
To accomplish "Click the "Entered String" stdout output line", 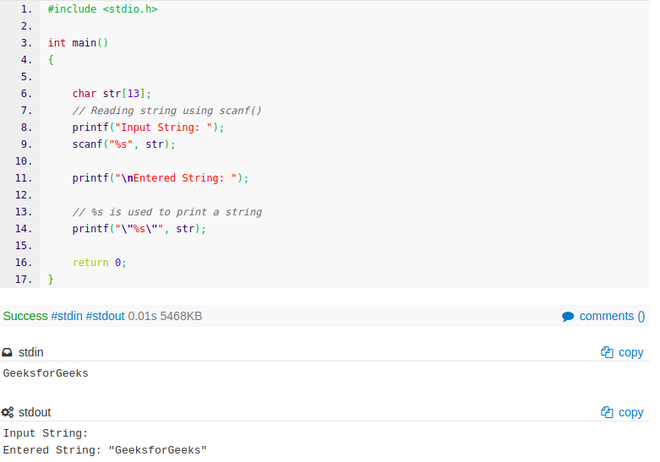I will (104, 450).
